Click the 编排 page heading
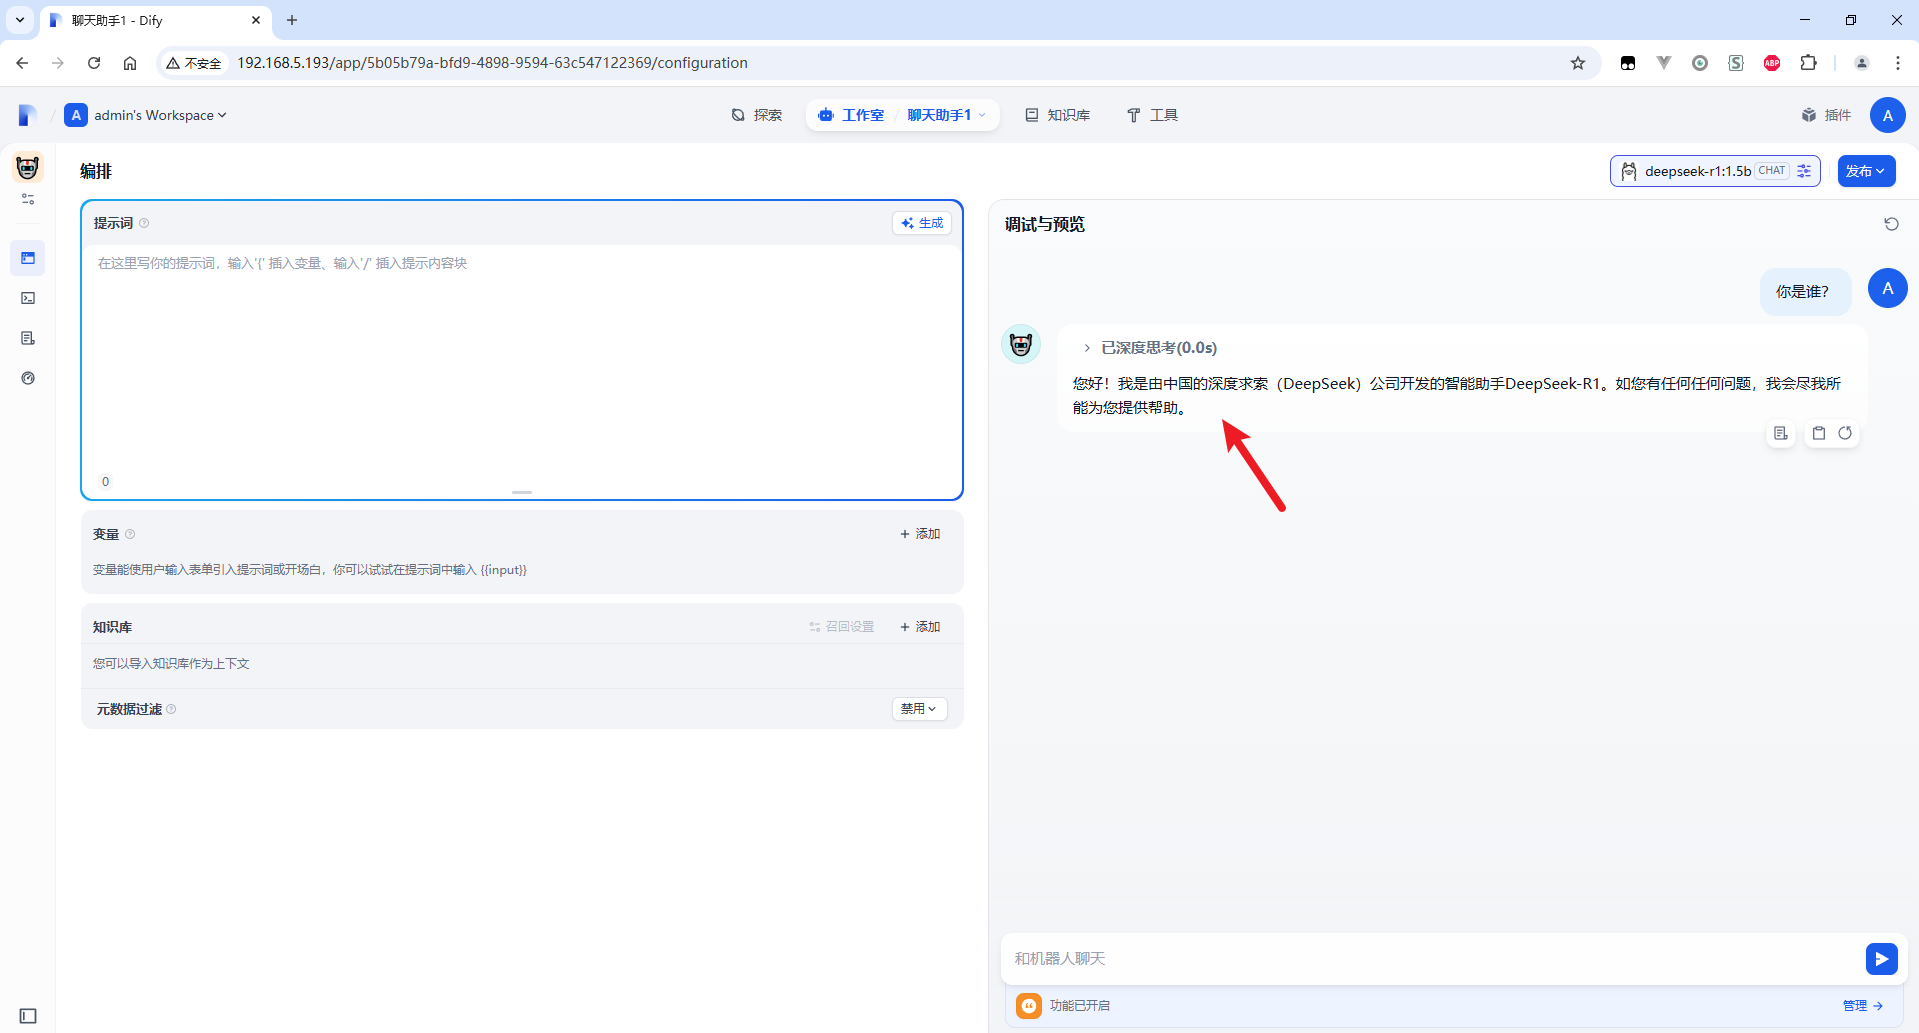Viewport: 1919px width, 1033px height. [96, 171]
